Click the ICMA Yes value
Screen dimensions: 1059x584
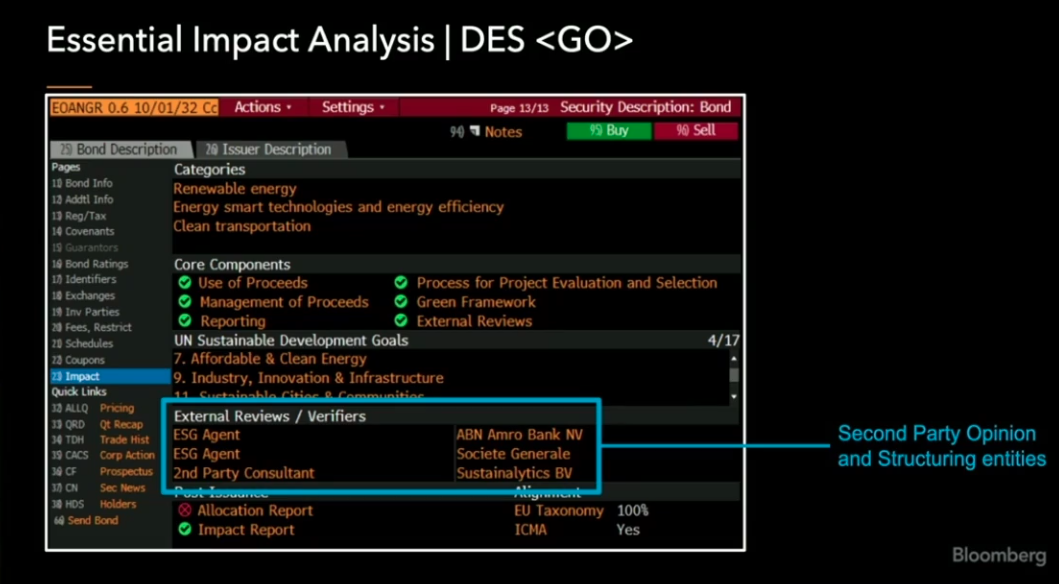pyautogui.click(x=627, y=530)
